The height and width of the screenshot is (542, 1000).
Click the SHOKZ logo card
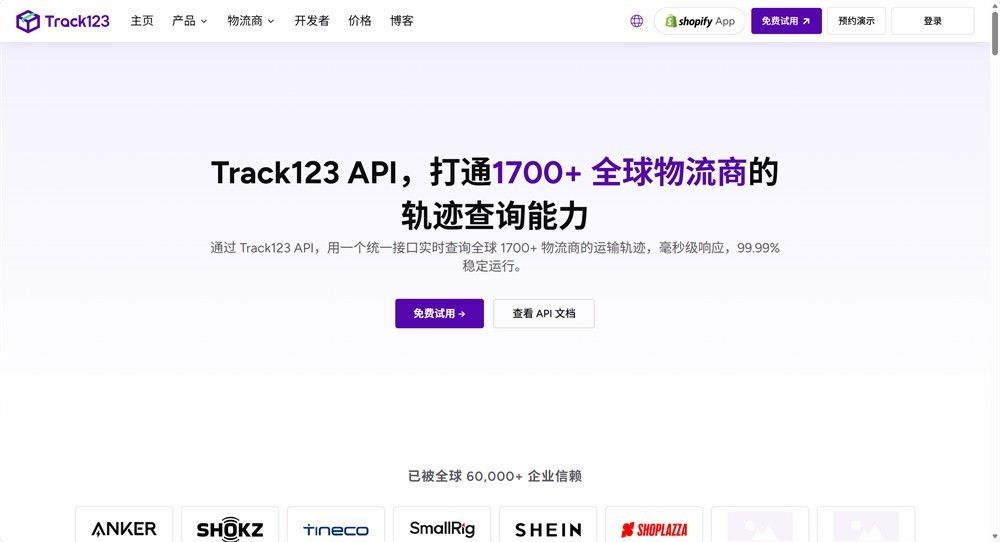[230, 525]
